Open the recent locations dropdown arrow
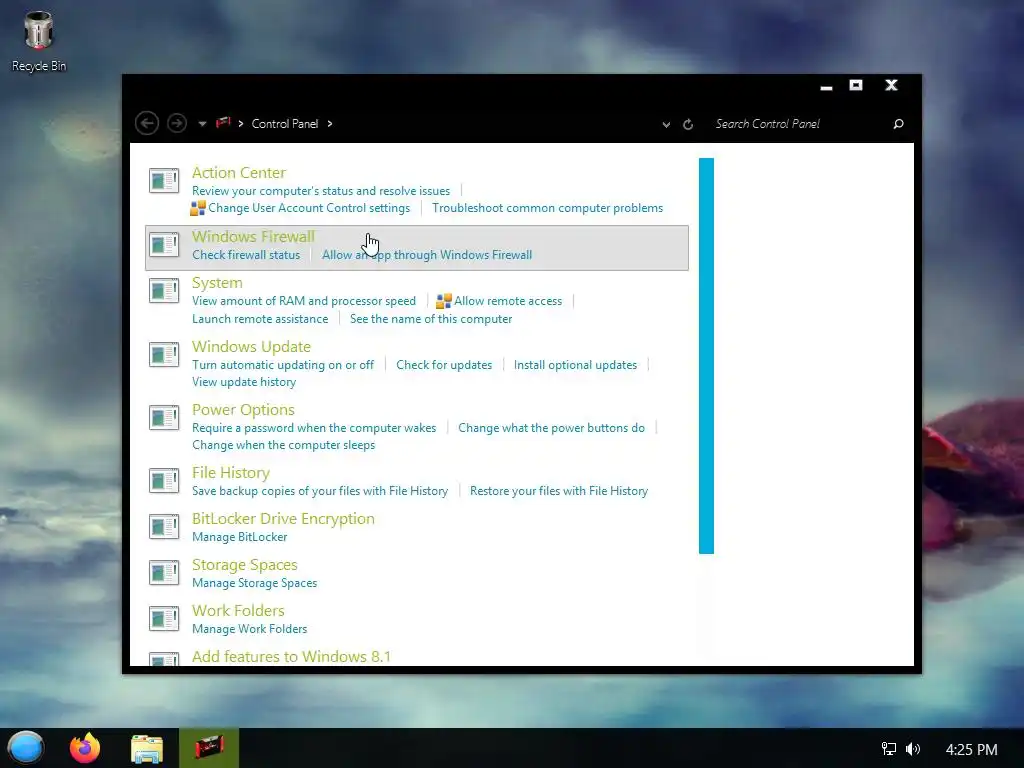This screenshot has height=768, width=1024. pyautogui.click(x=202, y=124)
